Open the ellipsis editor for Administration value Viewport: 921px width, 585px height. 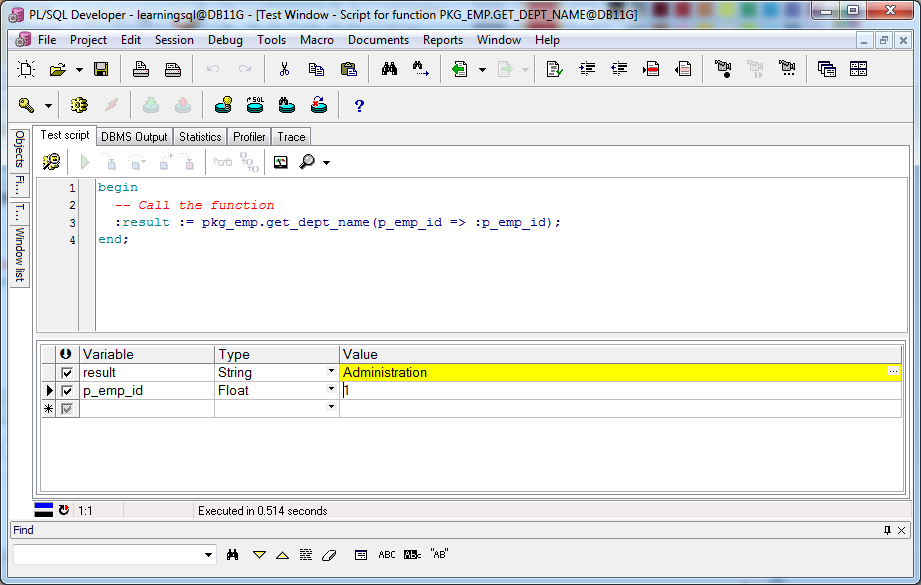tap(893, 371)
